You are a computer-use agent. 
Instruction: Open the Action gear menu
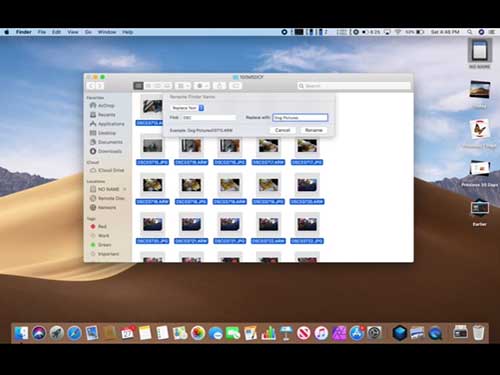click(x=202, y=86)
